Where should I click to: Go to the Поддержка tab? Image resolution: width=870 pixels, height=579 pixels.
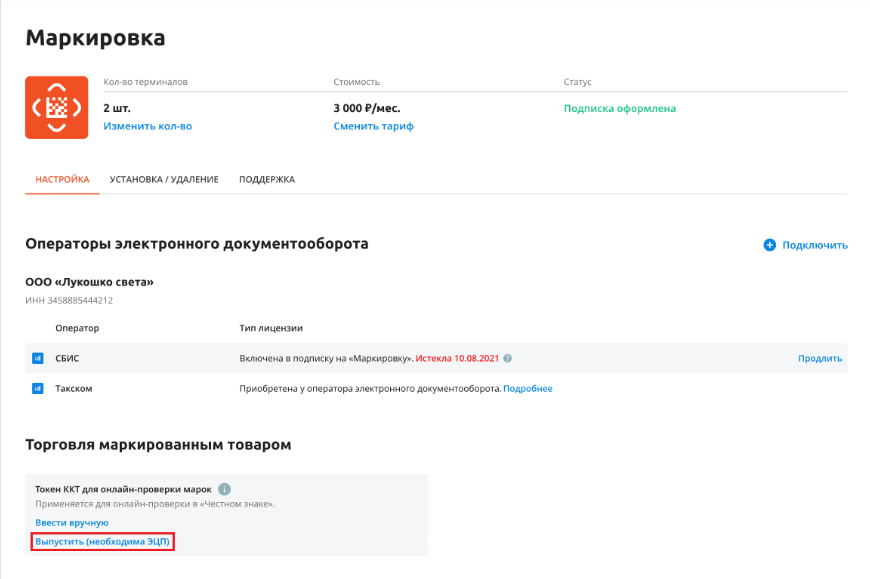click(267, 180)
